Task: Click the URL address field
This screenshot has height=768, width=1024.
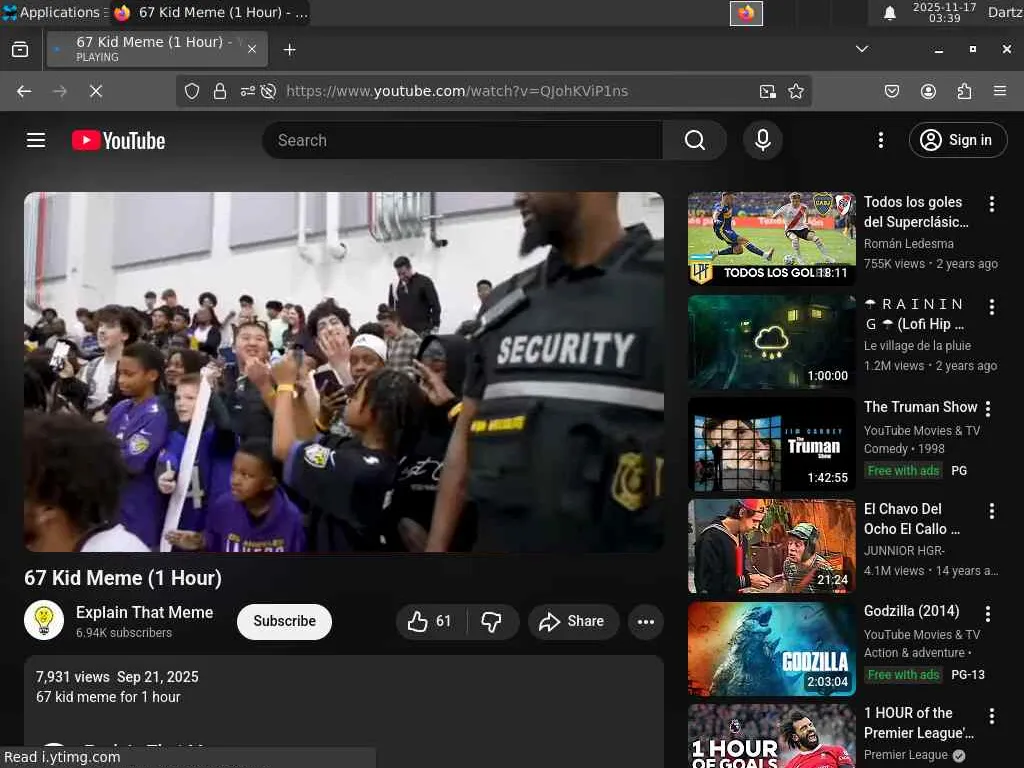Action: click(457, 91)
